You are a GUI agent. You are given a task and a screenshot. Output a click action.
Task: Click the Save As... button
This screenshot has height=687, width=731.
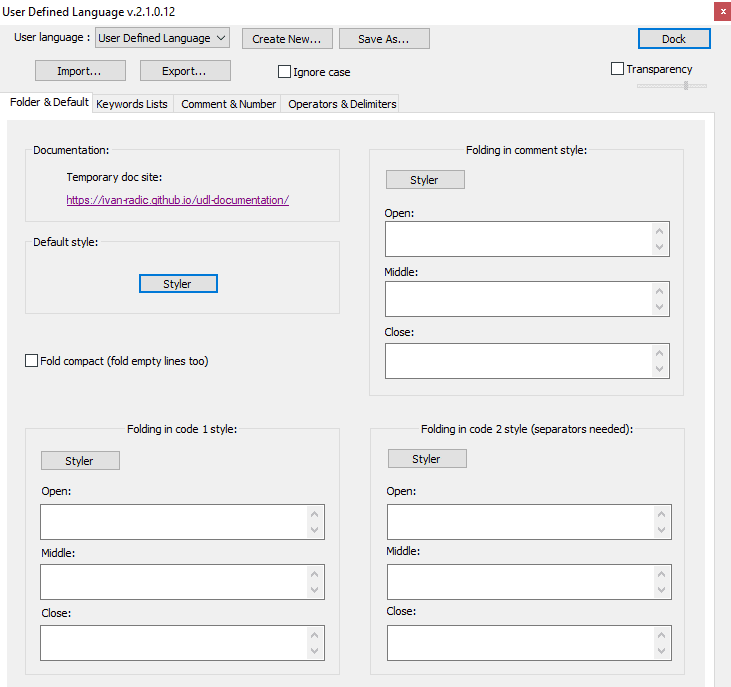[x=384, y=39]
